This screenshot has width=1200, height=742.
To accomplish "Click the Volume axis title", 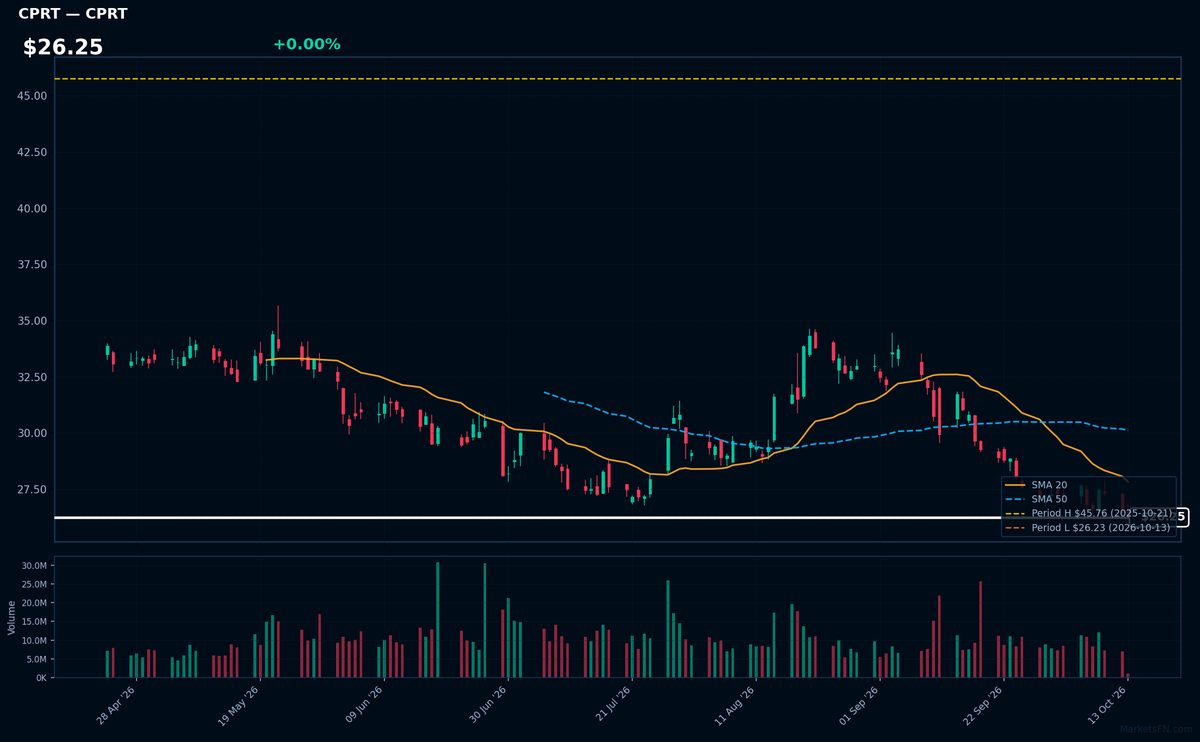I will [11, 617].
